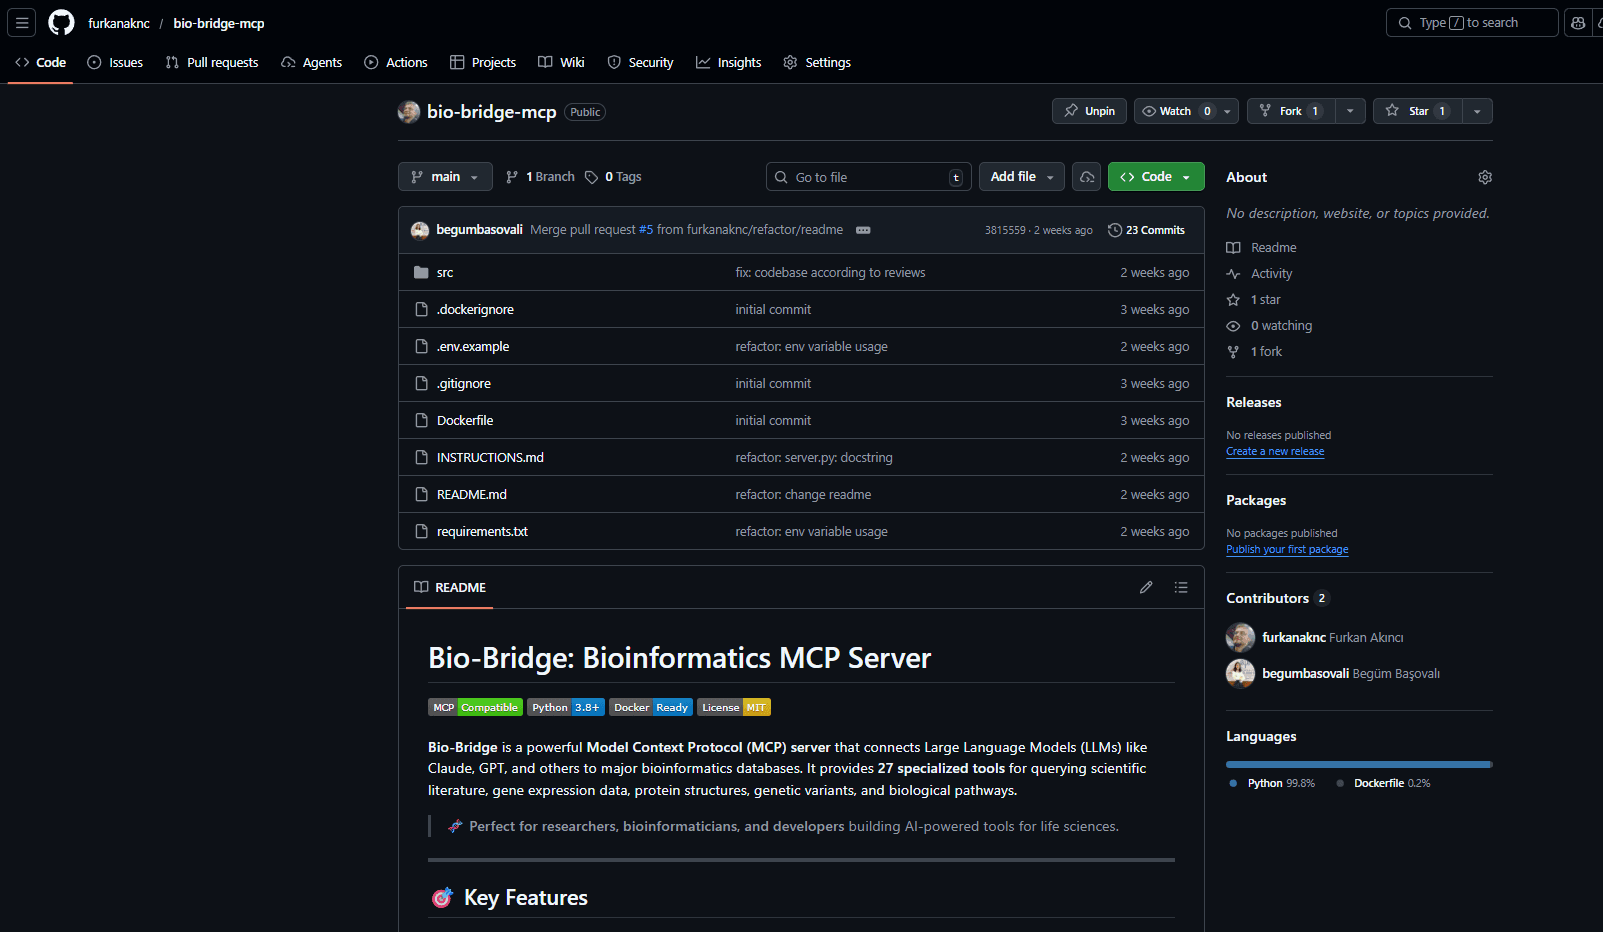Image resolution: width=1603 pixels, height=932 pixels.
Task: Follow the Create a new release link
Action: pos(1275,451)
